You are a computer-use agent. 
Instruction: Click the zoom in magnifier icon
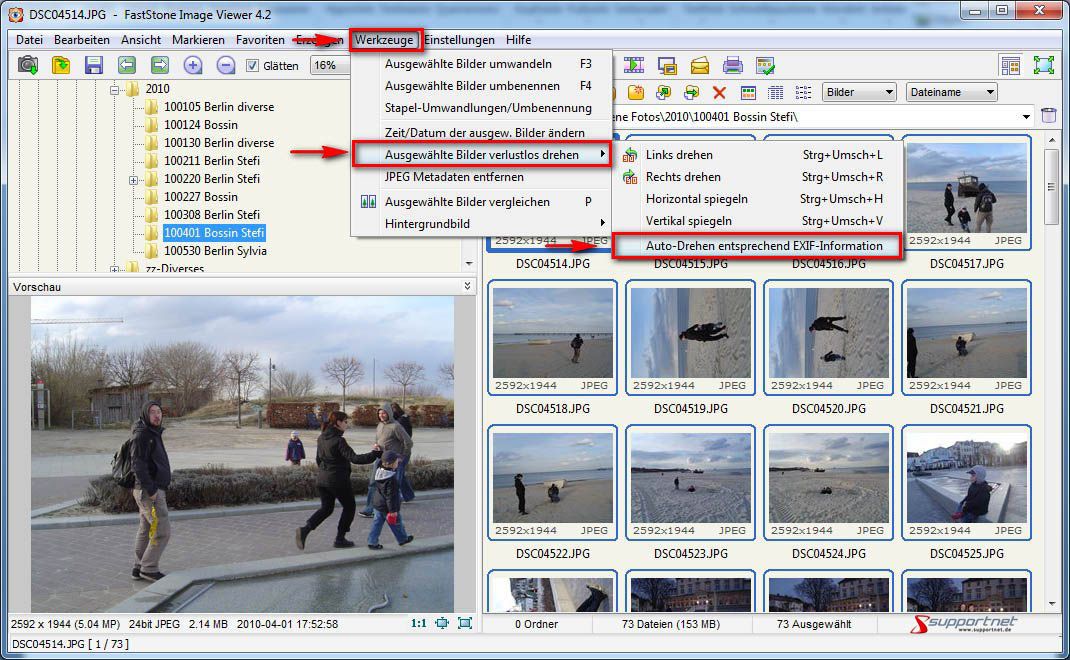click(193, 65)
